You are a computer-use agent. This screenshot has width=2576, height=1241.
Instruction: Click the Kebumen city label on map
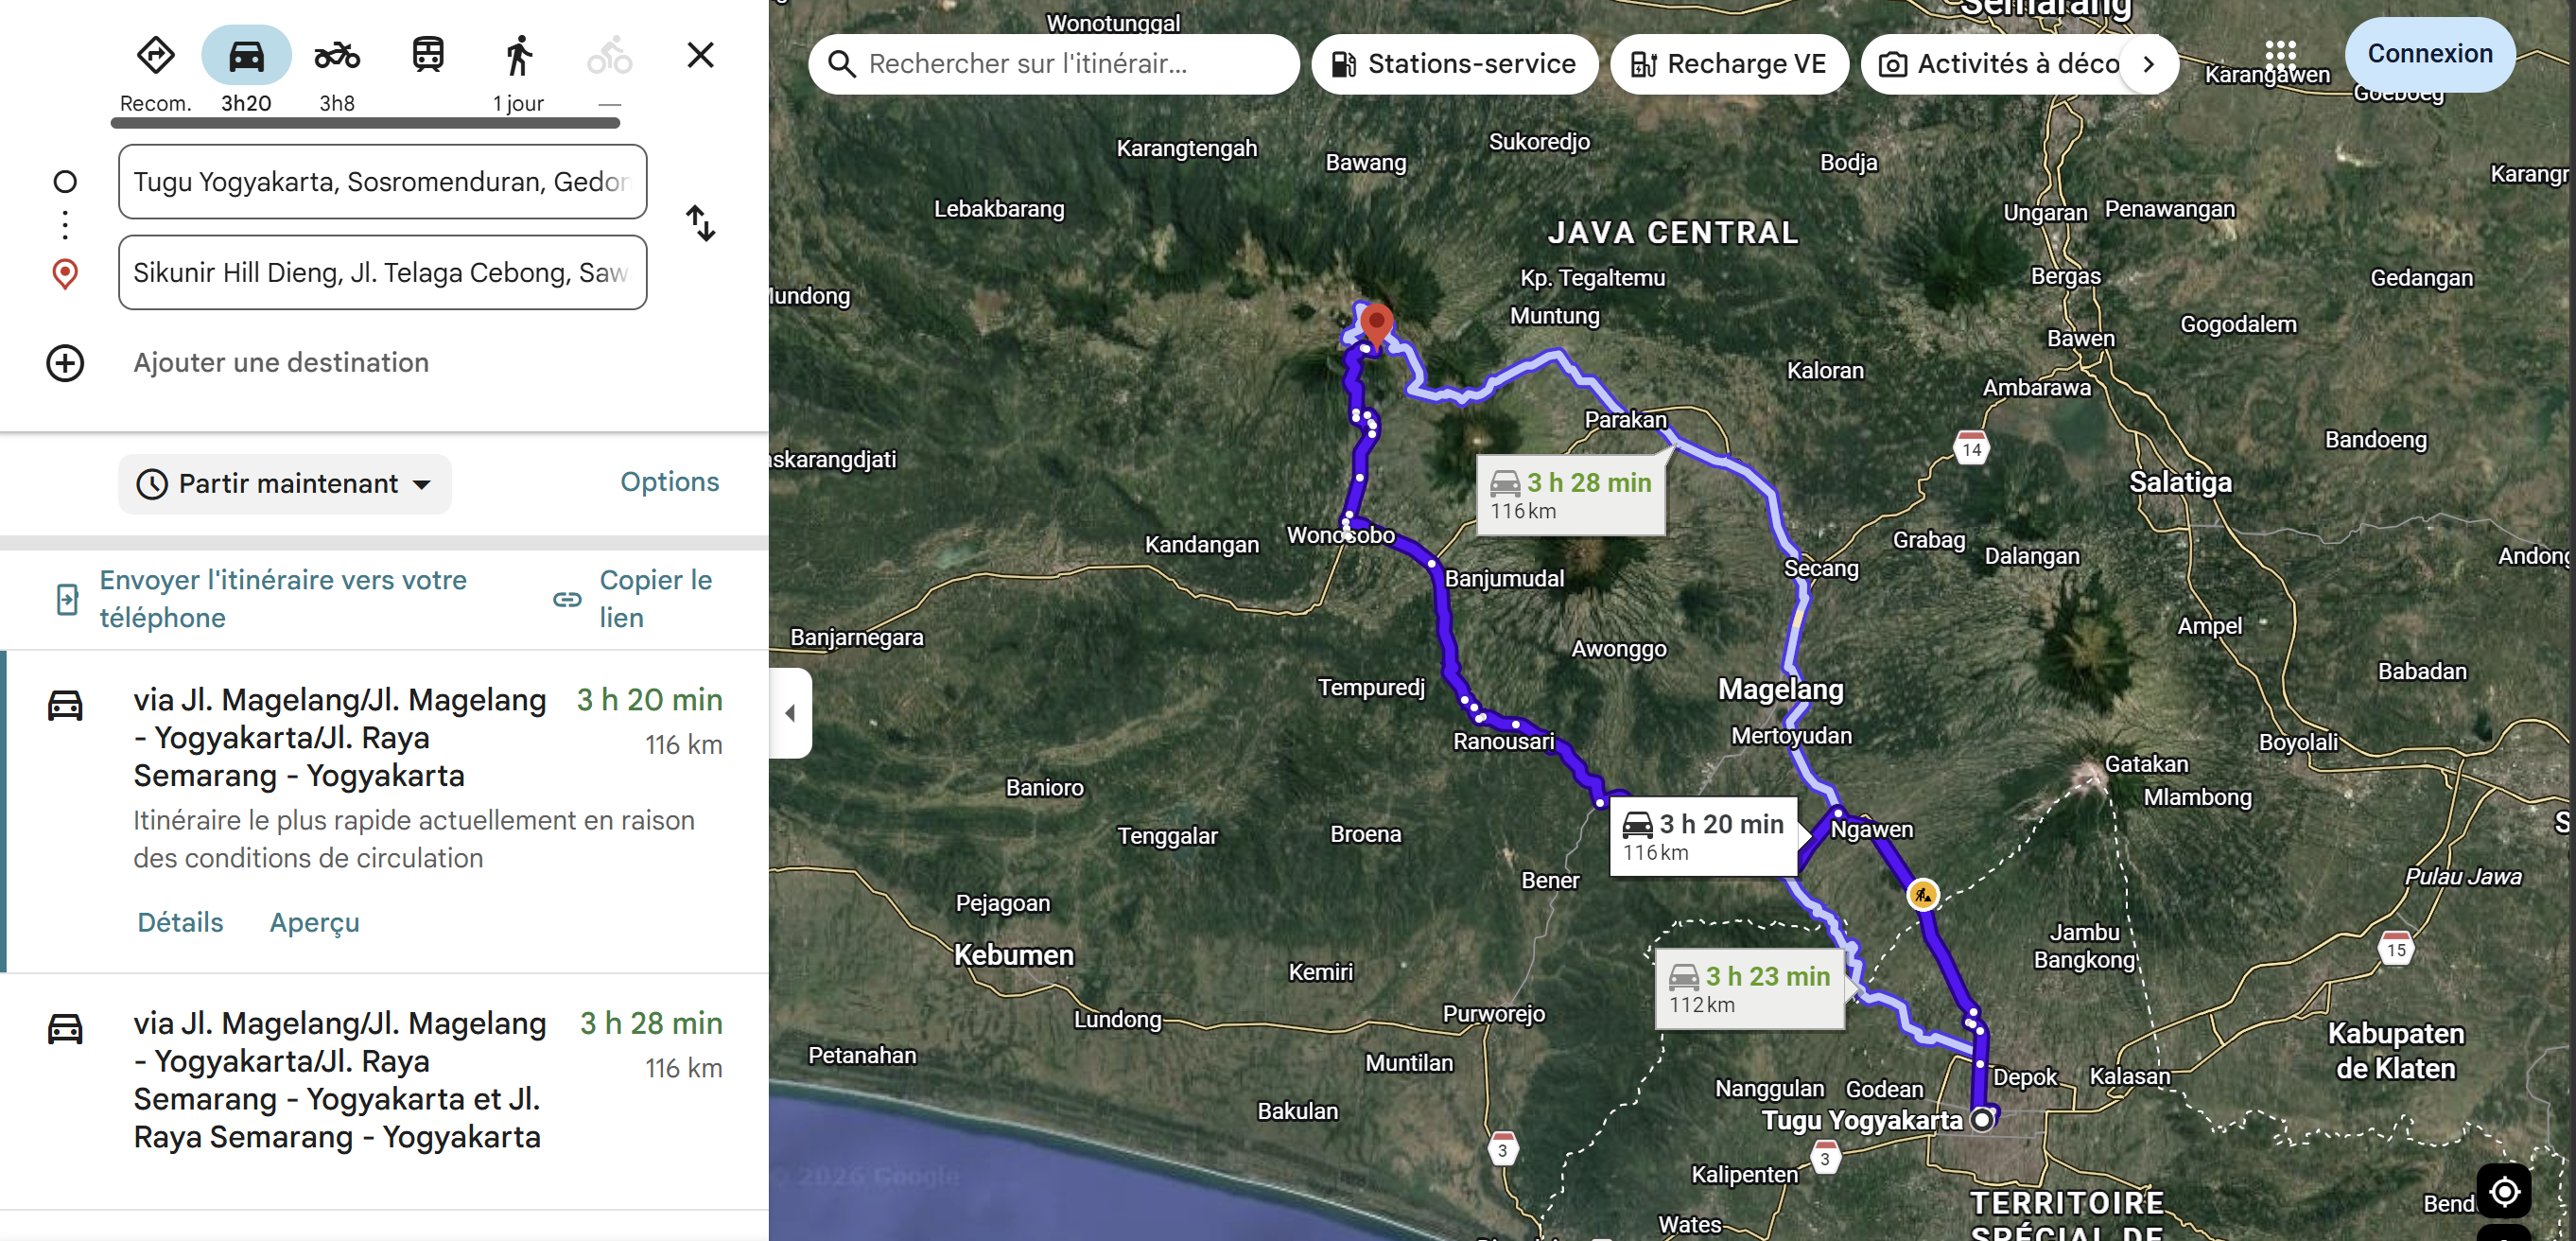[x=1013, y=955]
